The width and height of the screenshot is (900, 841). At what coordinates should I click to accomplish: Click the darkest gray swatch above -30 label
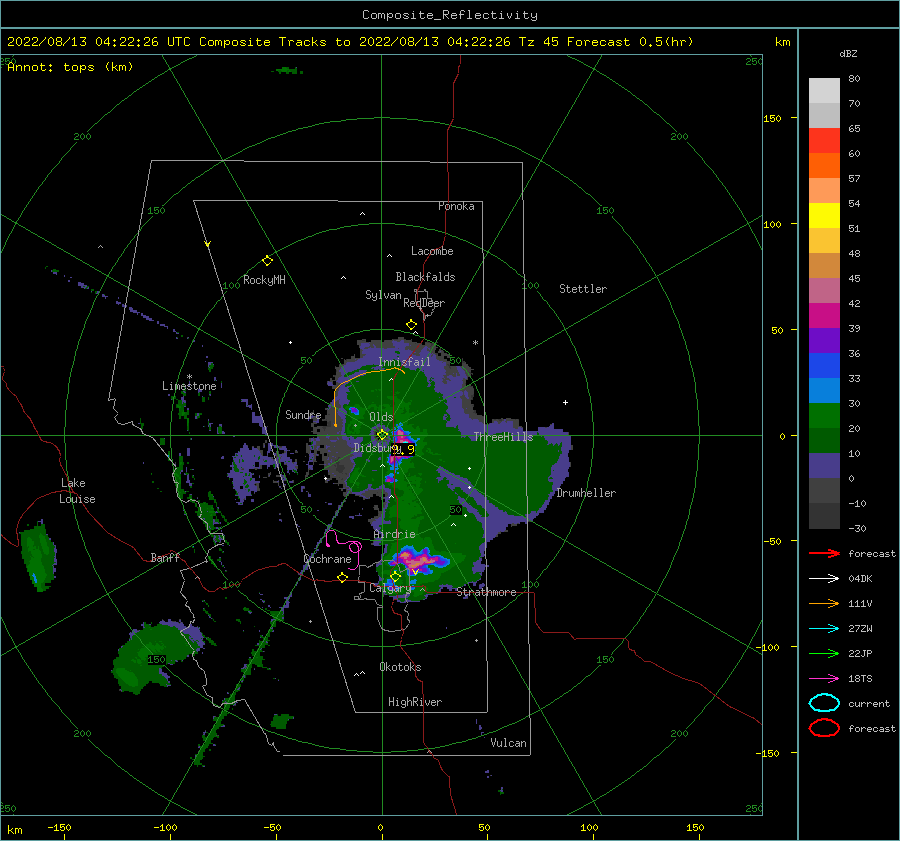click(x=824, y=516)
